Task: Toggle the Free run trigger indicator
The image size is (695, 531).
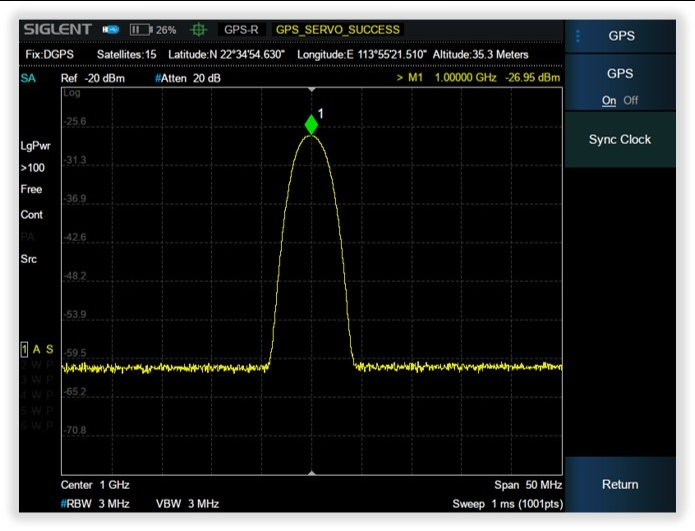Action: (31, 189)
